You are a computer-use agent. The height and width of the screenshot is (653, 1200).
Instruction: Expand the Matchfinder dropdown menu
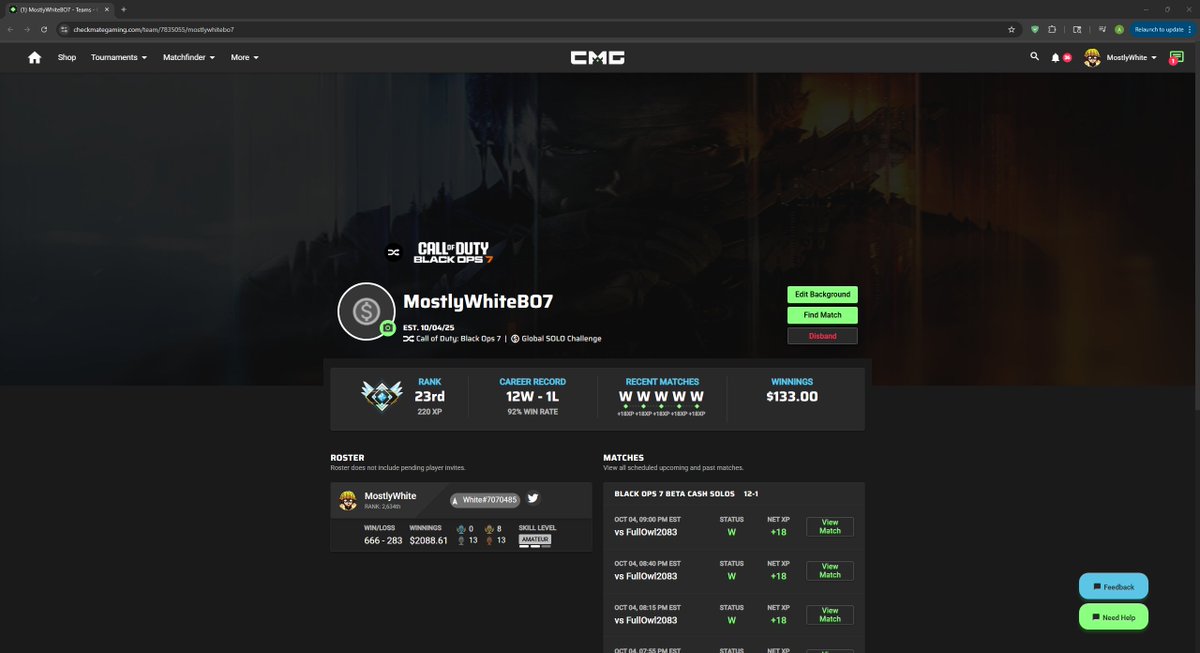point(189,58)
